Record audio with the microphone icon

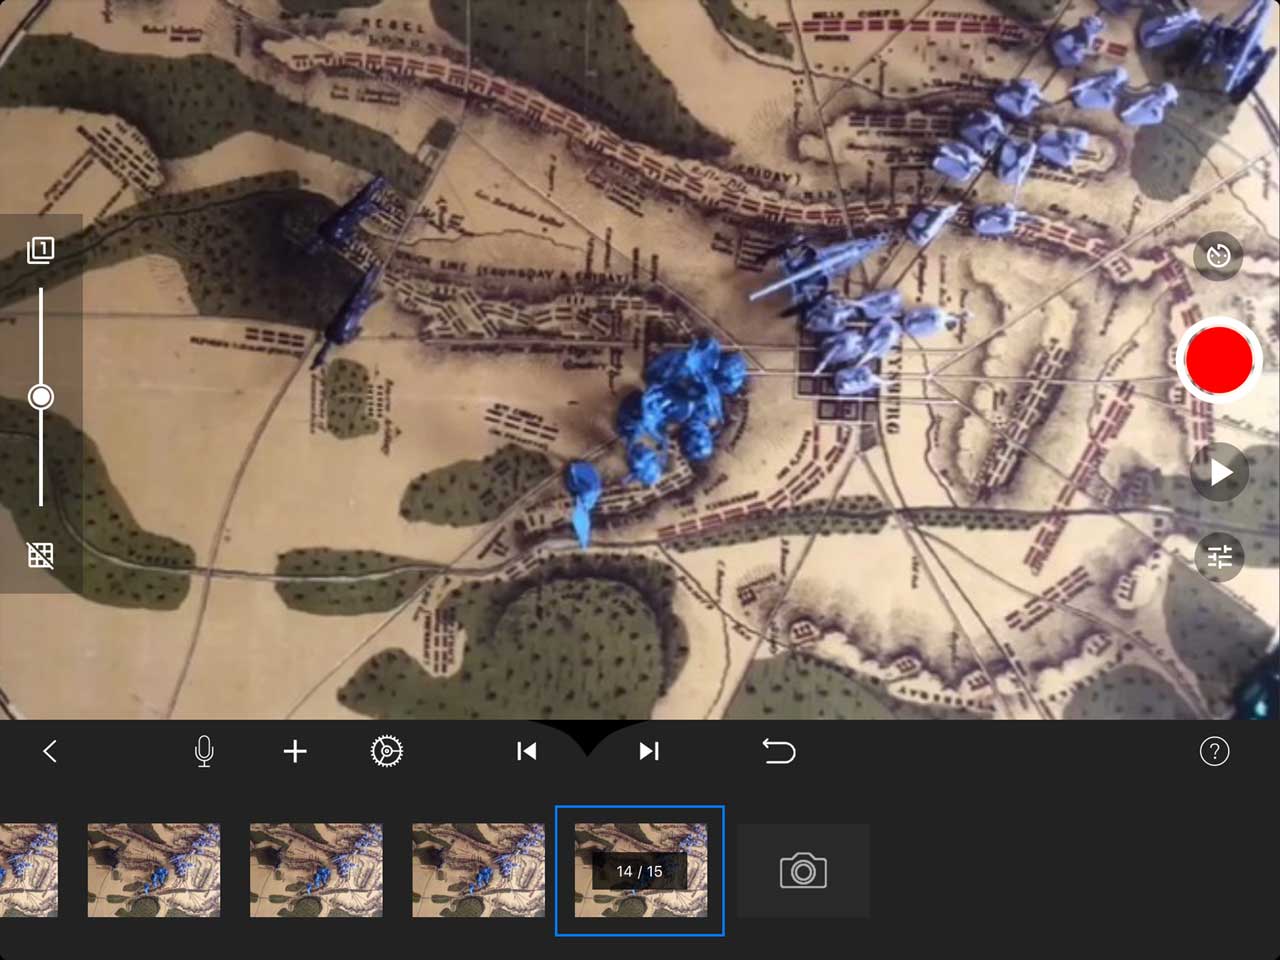(204, 751)
